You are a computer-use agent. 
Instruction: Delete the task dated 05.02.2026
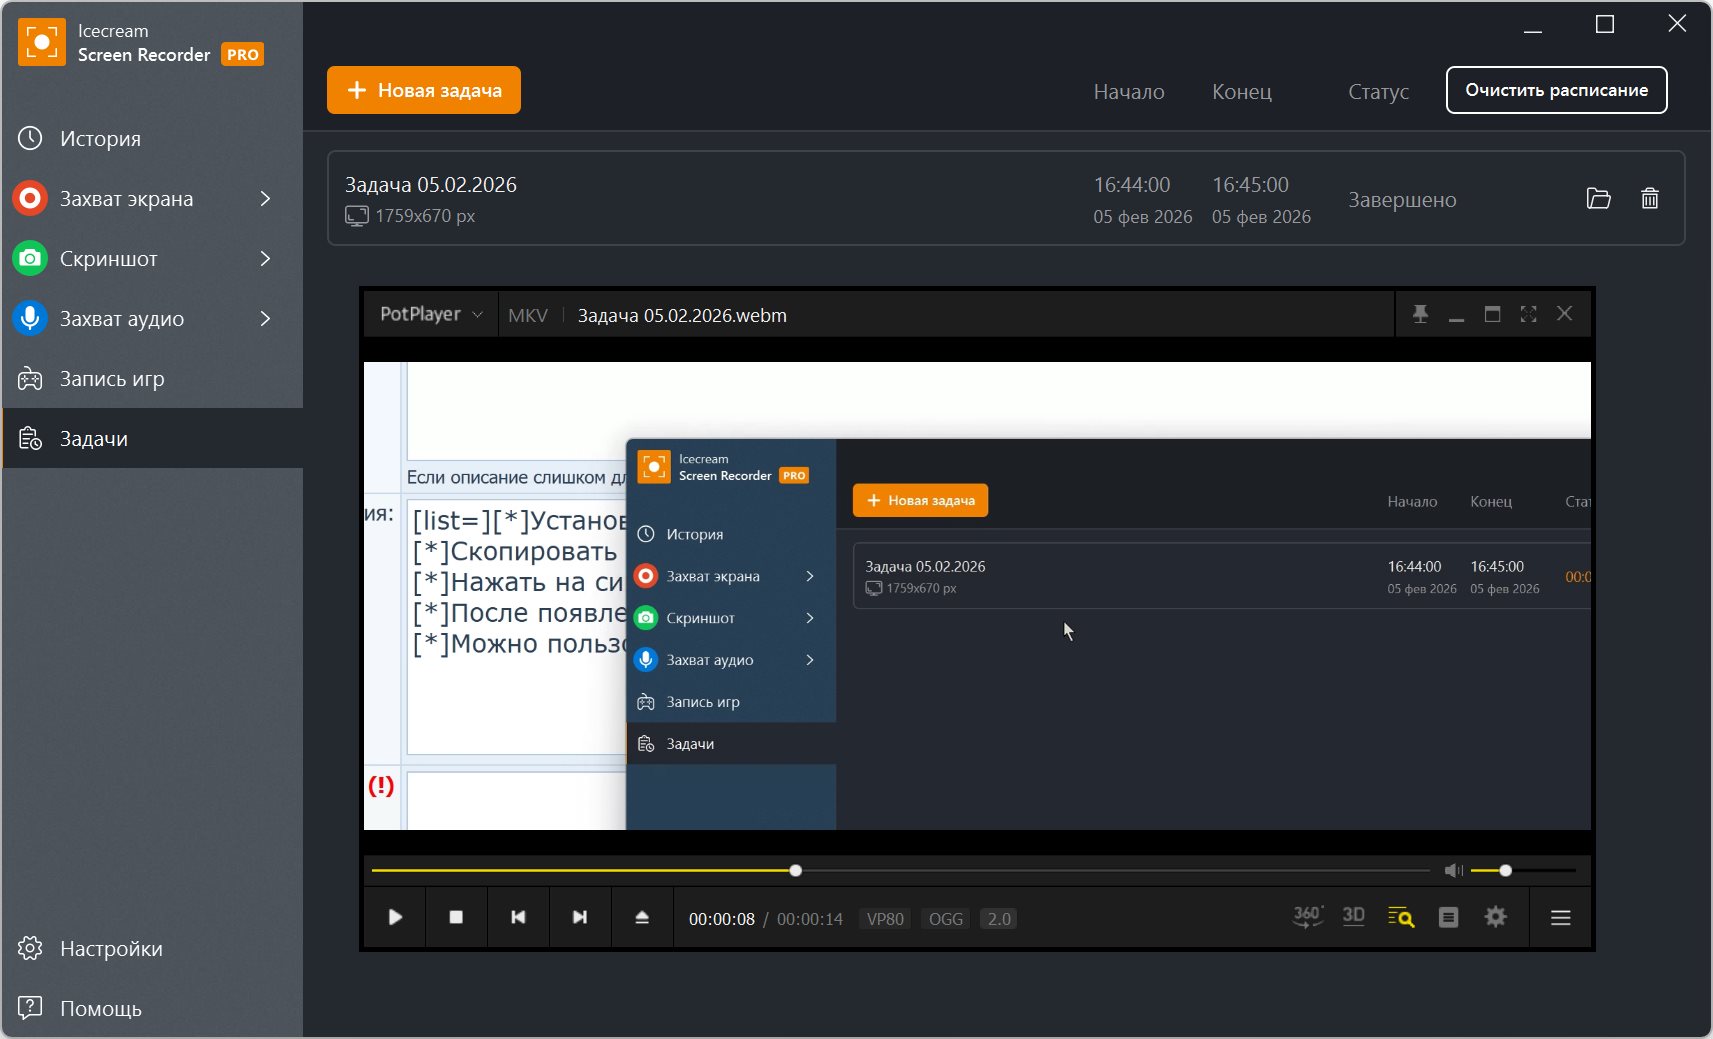pyautogui.click(x=1649, y=199)
